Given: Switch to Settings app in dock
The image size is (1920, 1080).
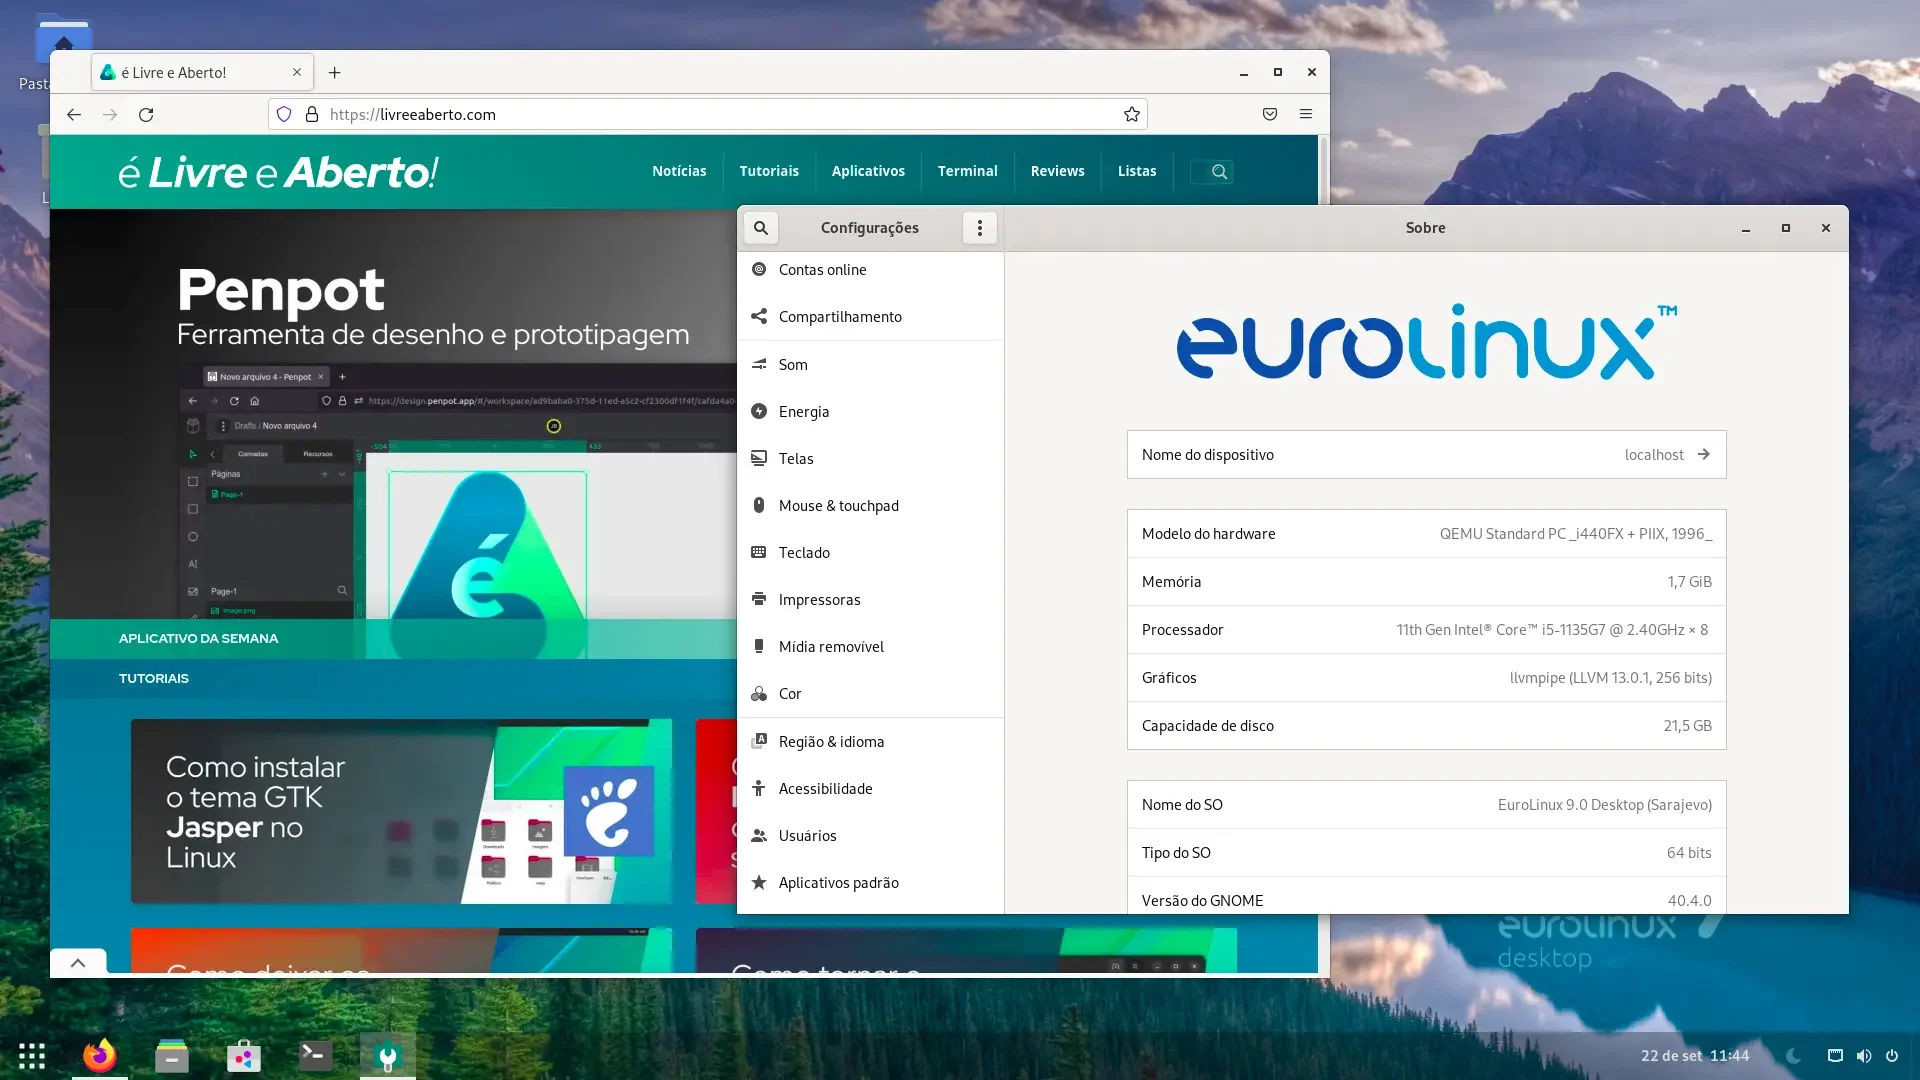Looking at the screenshot, I should coord(388,1056).
